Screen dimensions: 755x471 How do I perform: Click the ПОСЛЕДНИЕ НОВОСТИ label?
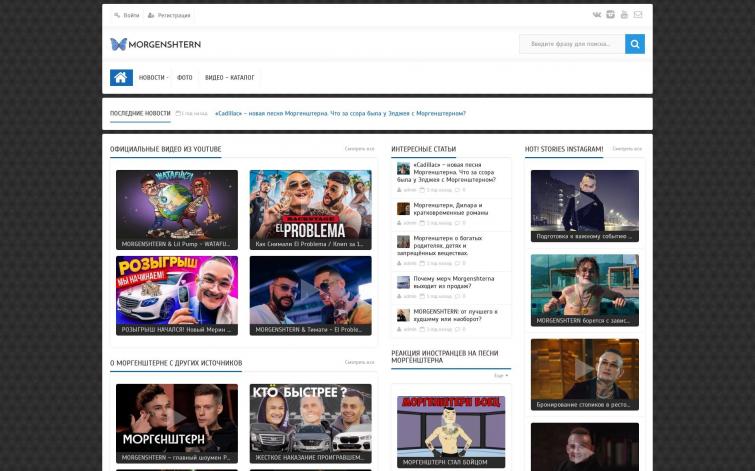click(x=140, y=114)
